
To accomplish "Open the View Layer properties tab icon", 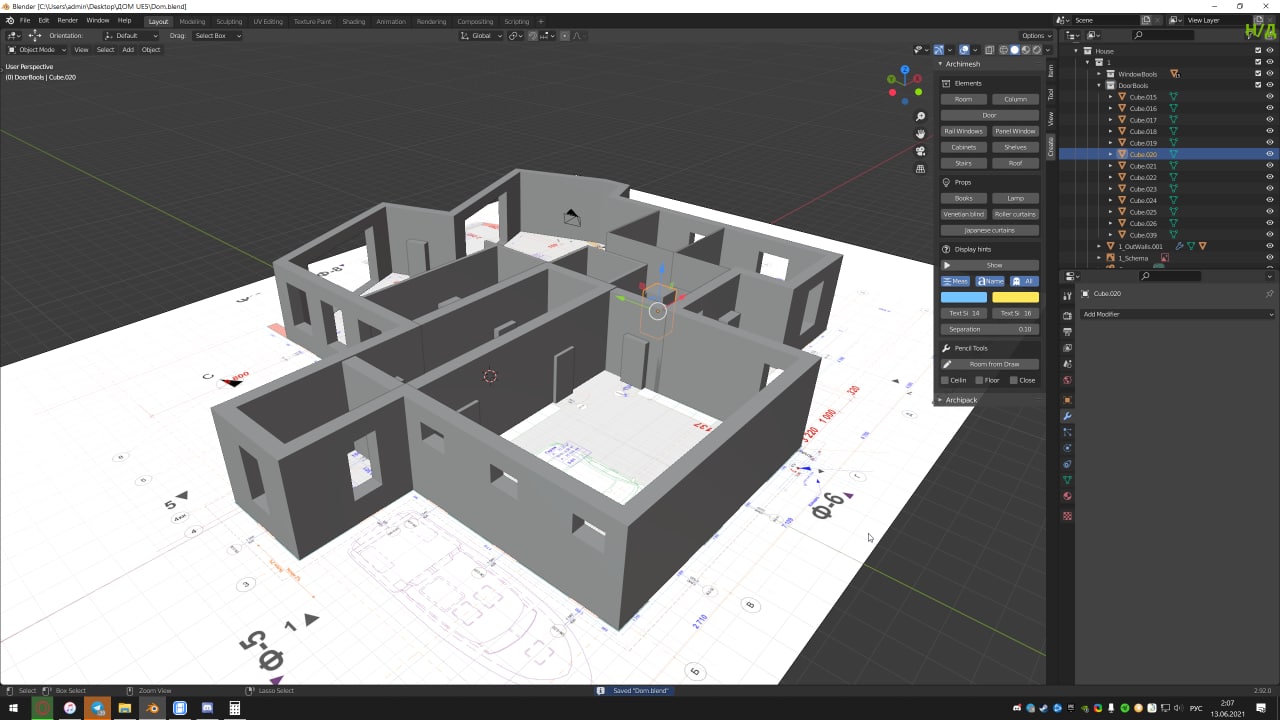I will [1067, 348].
